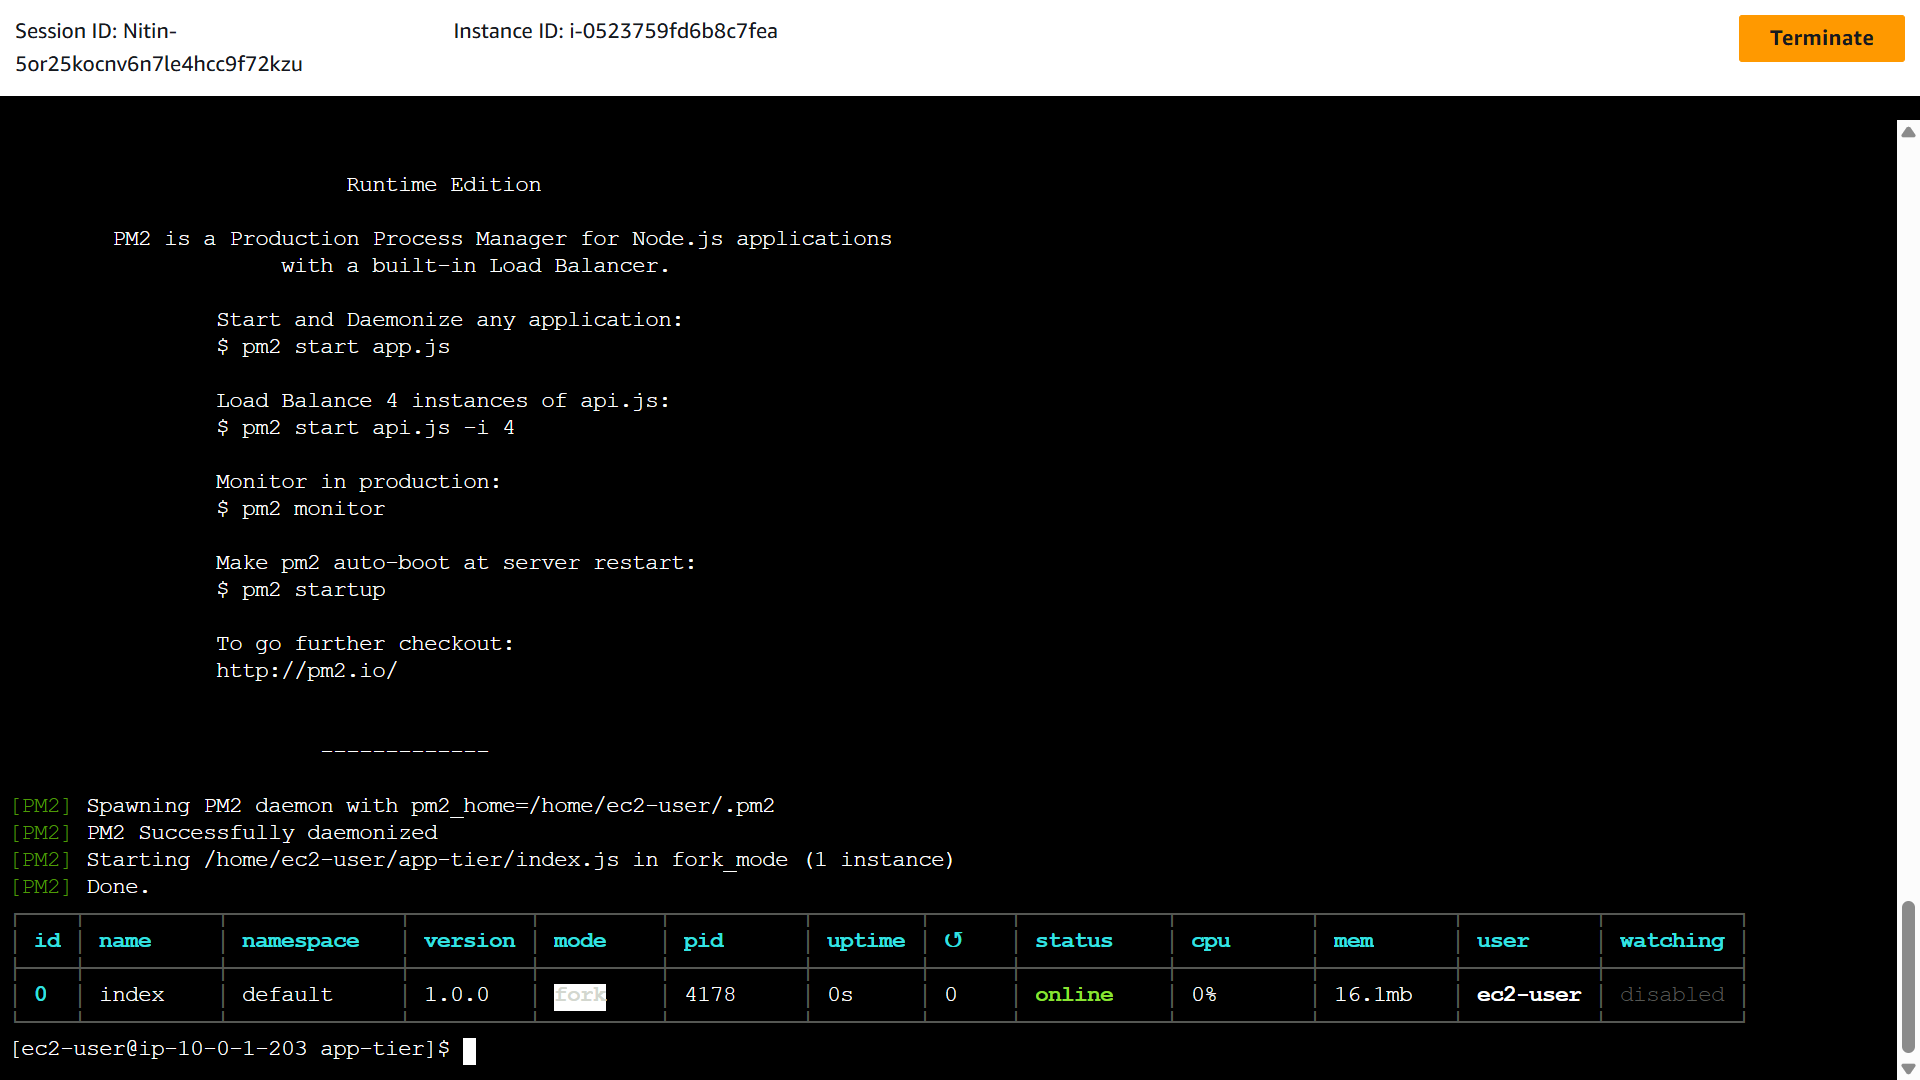Click 'with a built-in Load Balancer.' line
This screenshot has width=1920, height=1080.
pyautogui.click(x=475, y=266)
